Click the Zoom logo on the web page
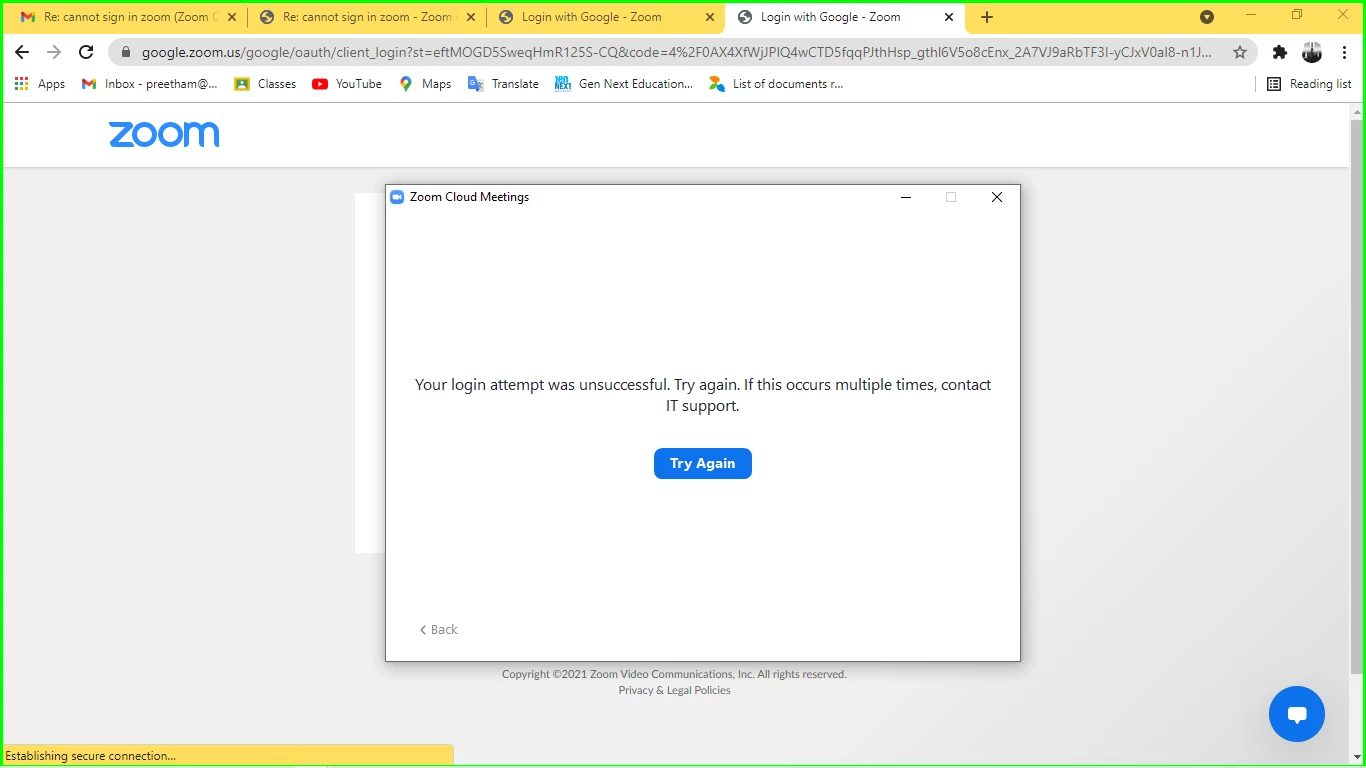Screen dimensions: 1366x768 click(x=164, y=135)
